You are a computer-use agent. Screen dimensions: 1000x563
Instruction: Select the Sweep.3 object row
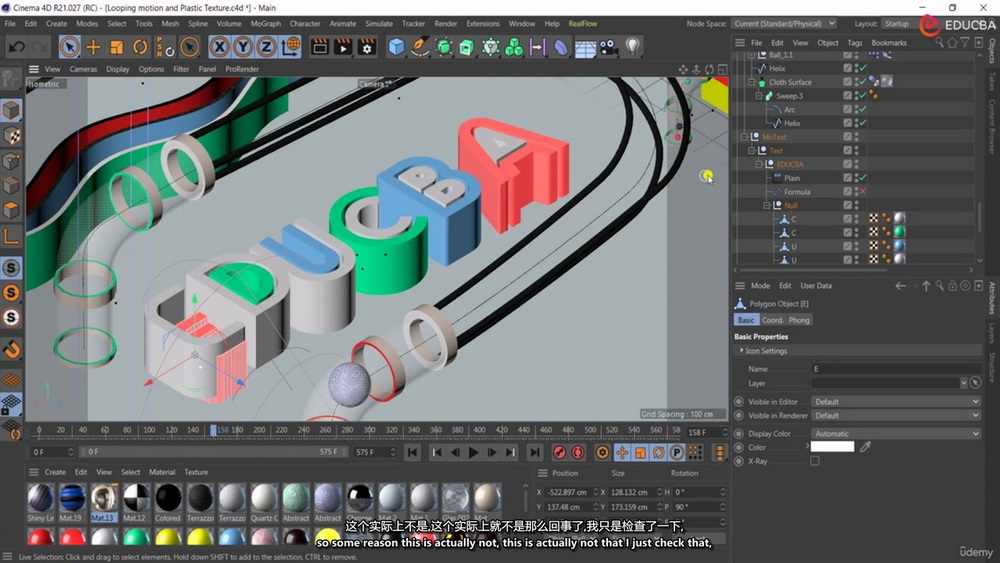tap(789, 96)
